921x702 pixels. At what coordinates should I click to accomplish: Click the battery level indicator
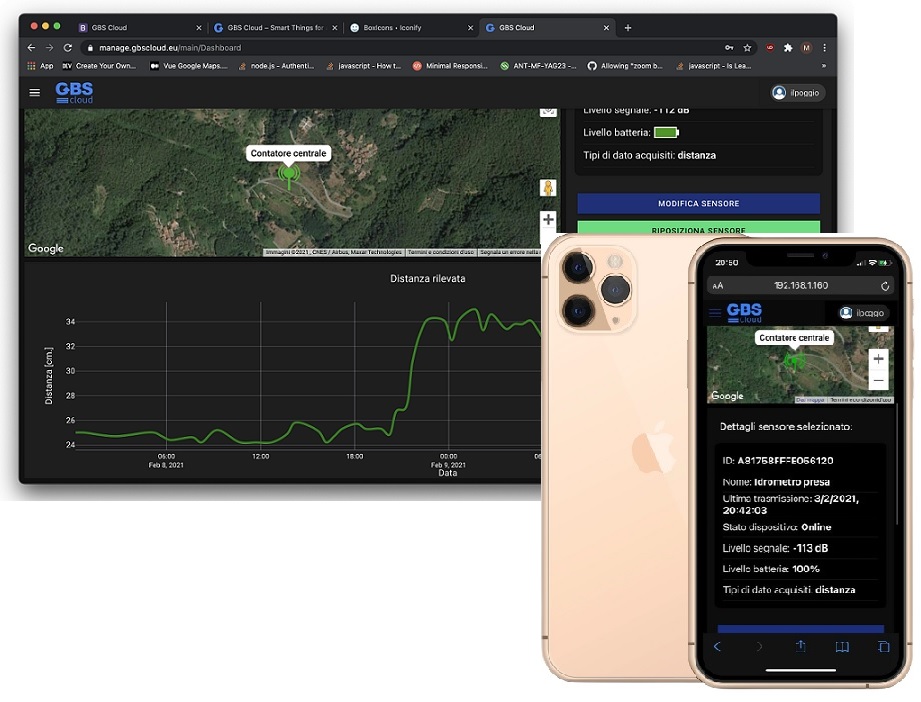(x=667, y=133)
